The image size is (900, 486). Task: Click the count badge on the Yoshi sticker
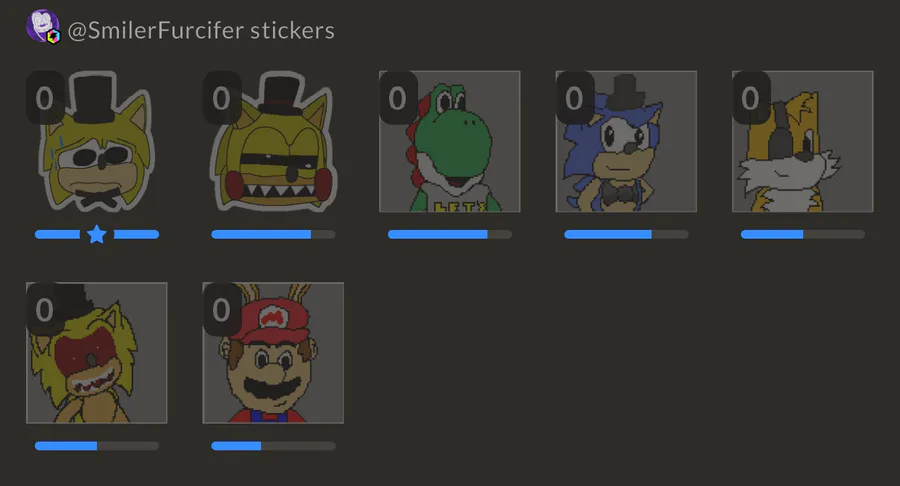398,98
